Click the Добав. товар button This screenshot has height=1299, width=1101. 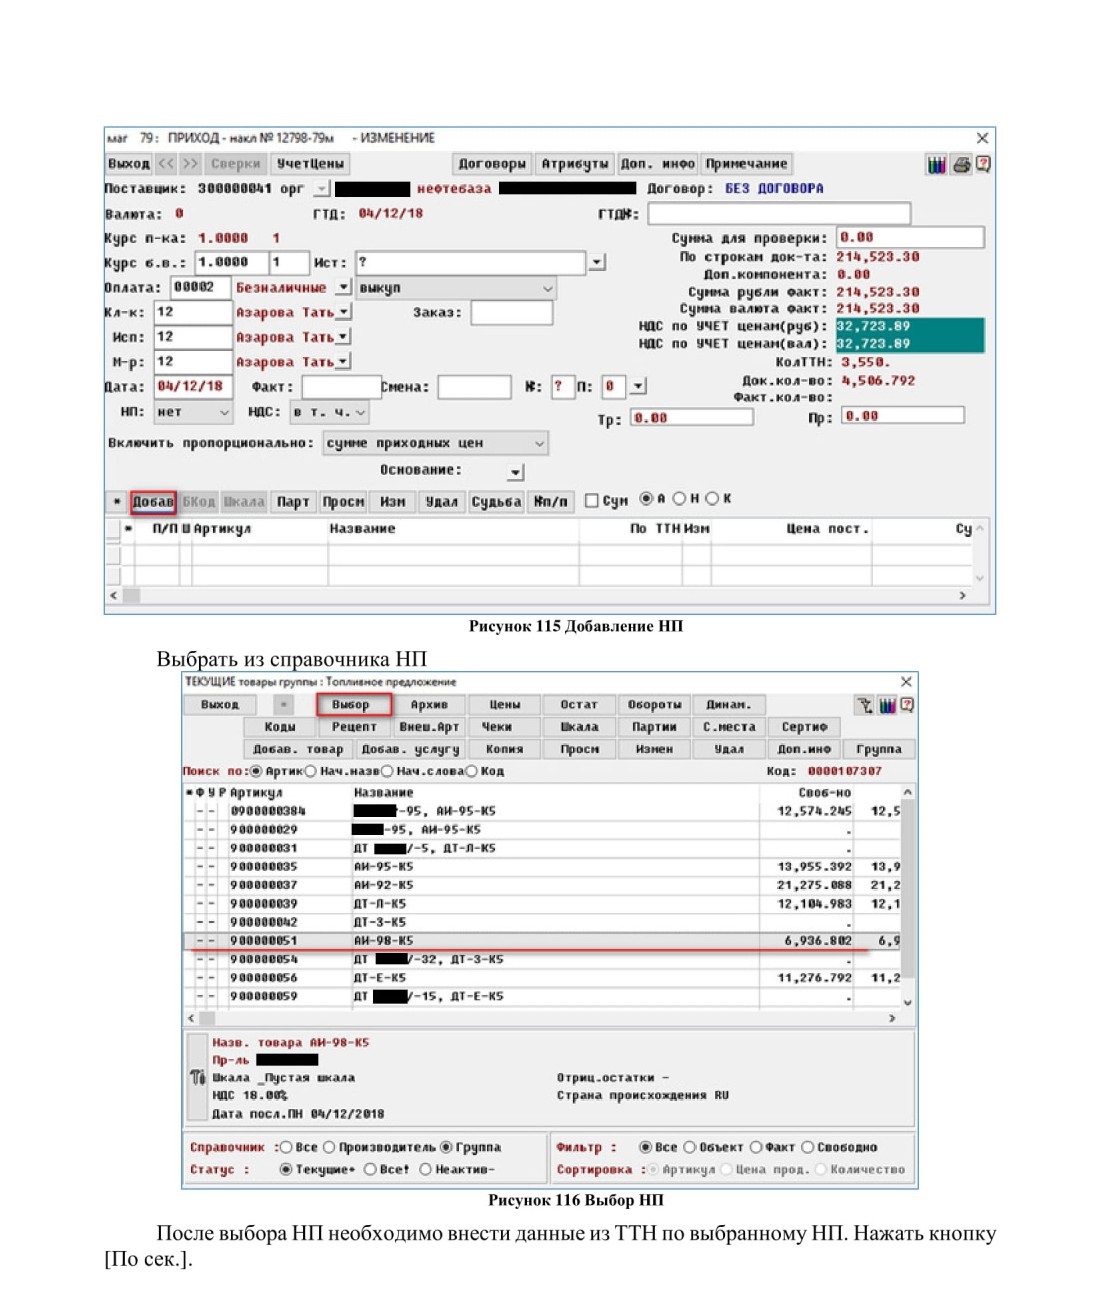(x=298, y=749)
